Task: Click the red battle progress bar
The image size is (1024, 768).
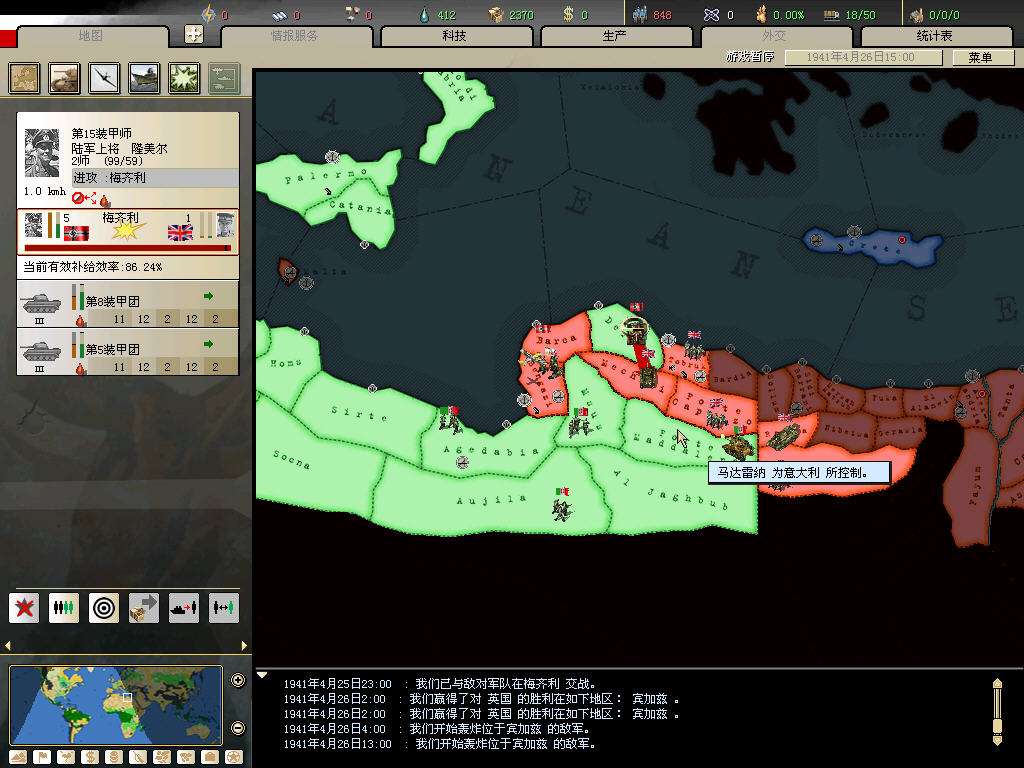Action: point(127,248)
